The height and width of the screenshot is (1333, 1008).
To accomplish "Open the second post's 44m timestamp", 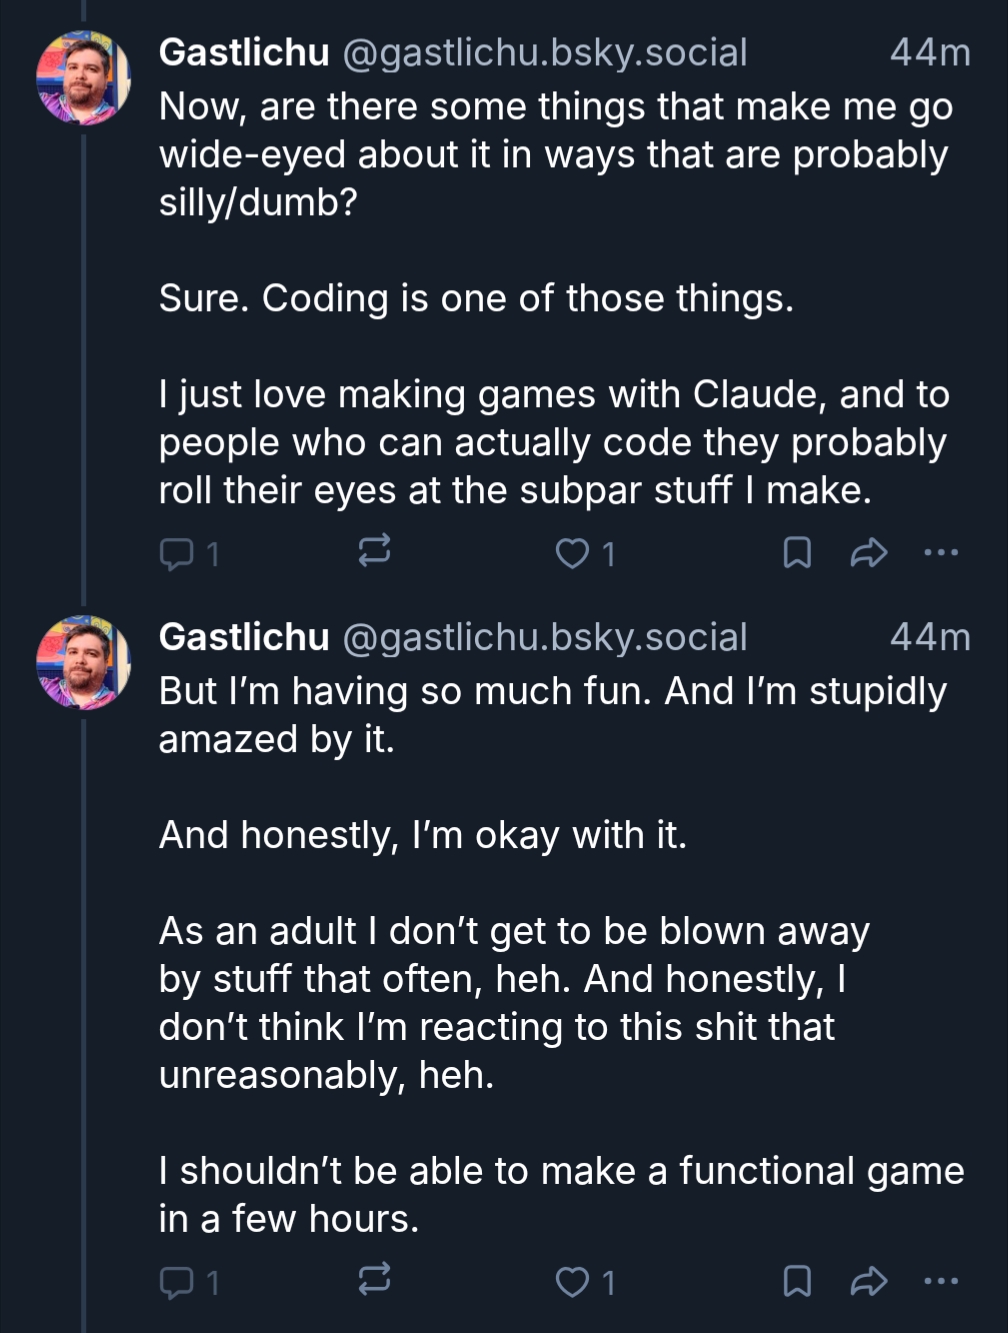I will pos(929,637).
